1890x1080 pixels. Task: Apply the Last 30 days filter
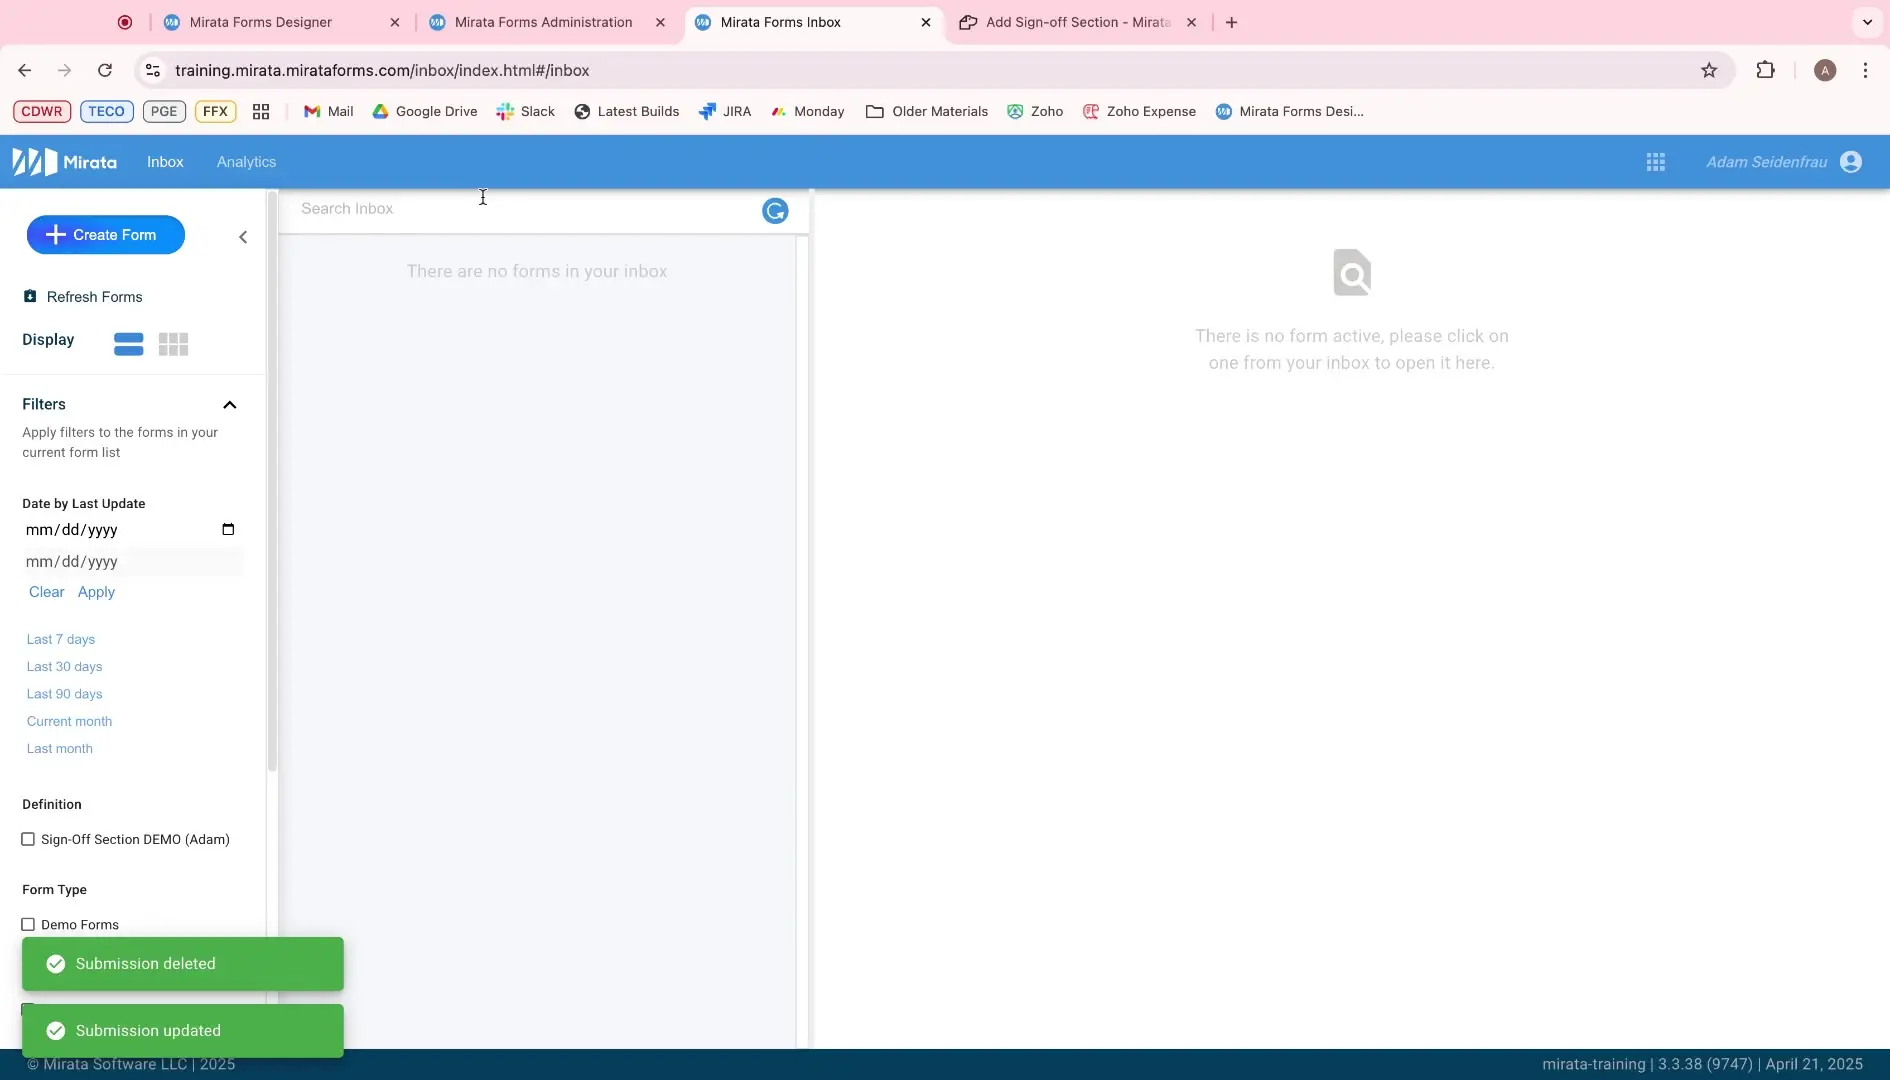tap(64, 666)
